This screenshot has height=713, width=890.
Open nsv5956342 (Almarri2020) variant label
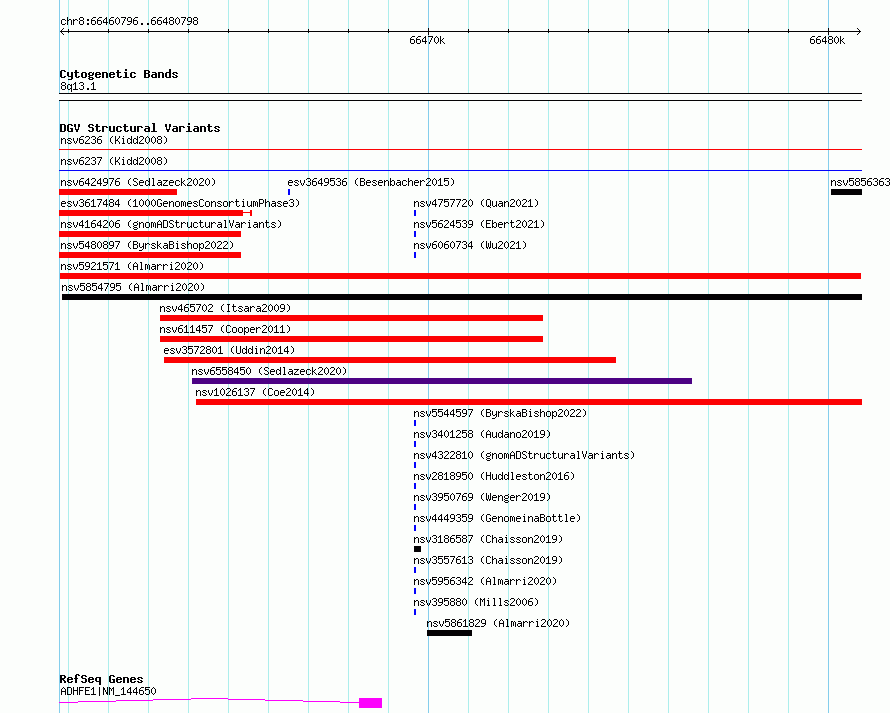coord(485,581)
